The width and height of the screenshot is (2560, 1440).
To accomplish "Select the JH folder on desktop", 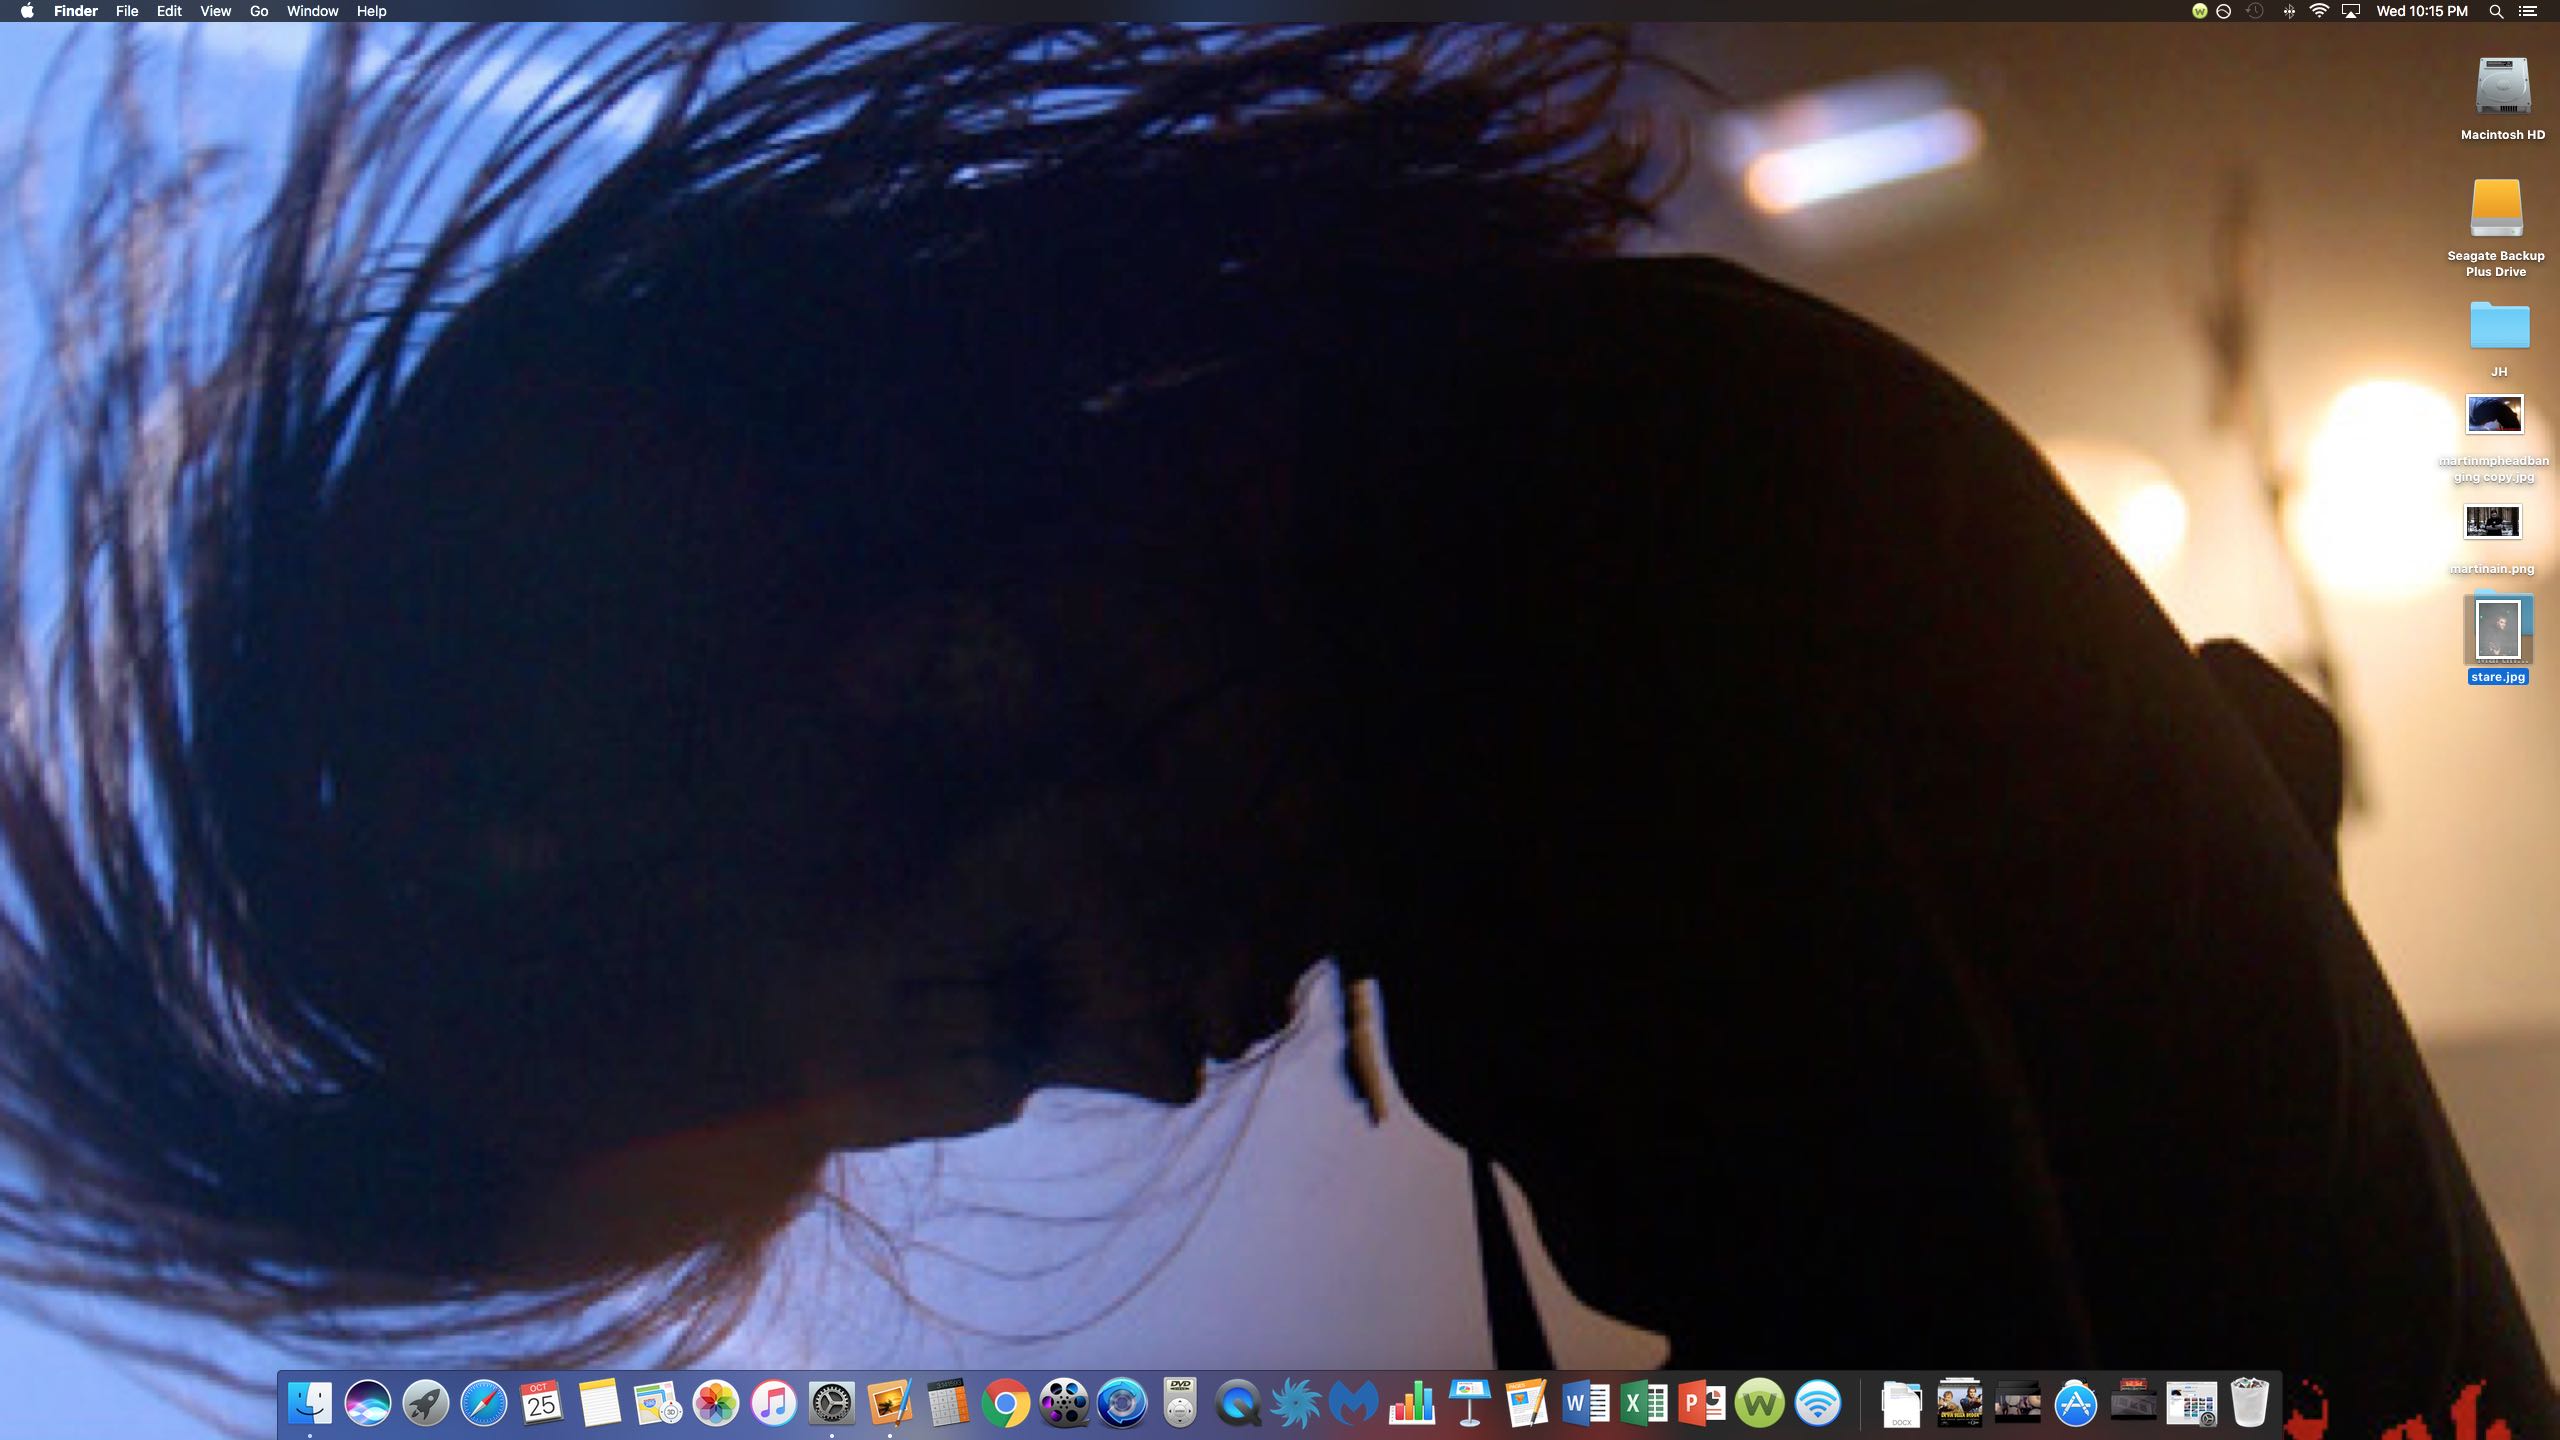I will click(2499, 338).
